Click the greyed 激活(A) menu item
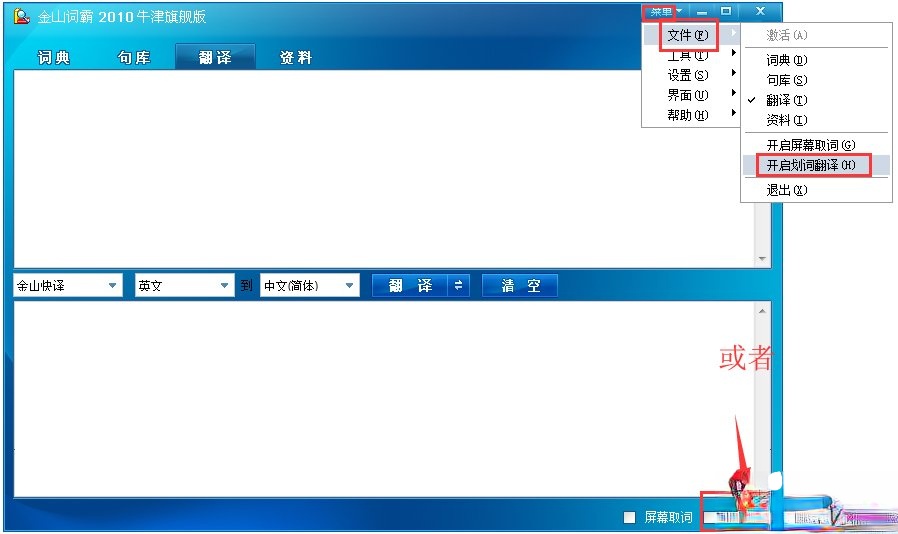 [816, 36]
